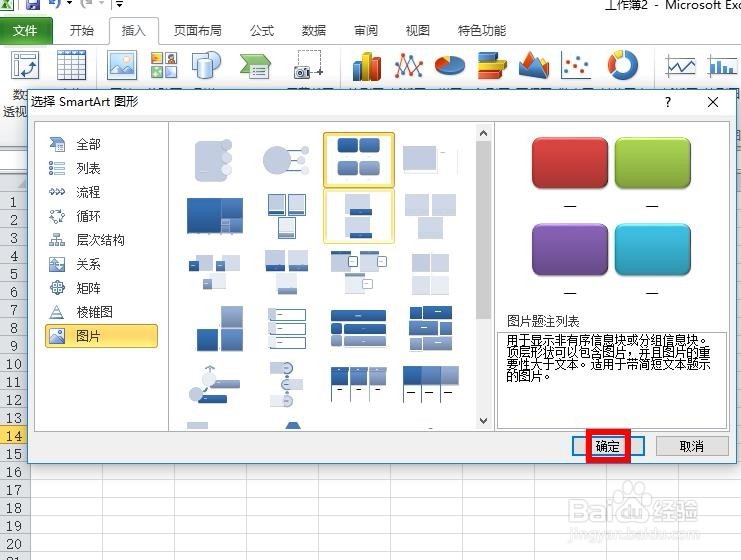
Task: Pick the first layout with three circles
Action: 213,160
